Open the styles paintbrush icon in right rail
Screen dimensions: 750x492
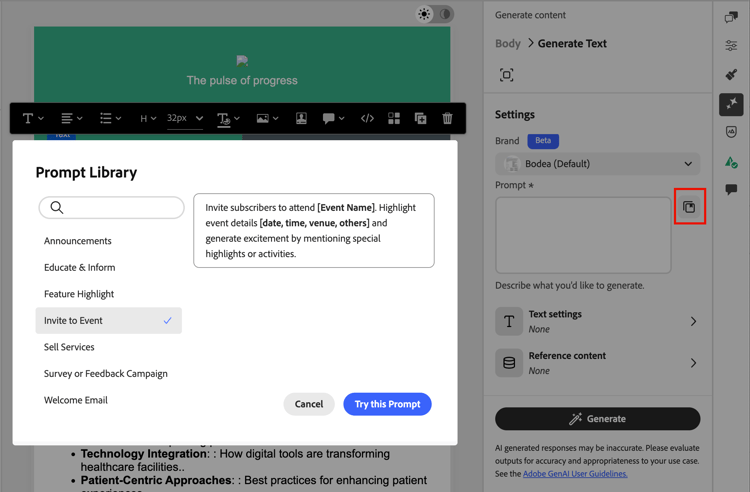pyautogui.click(x=731, y=74)
